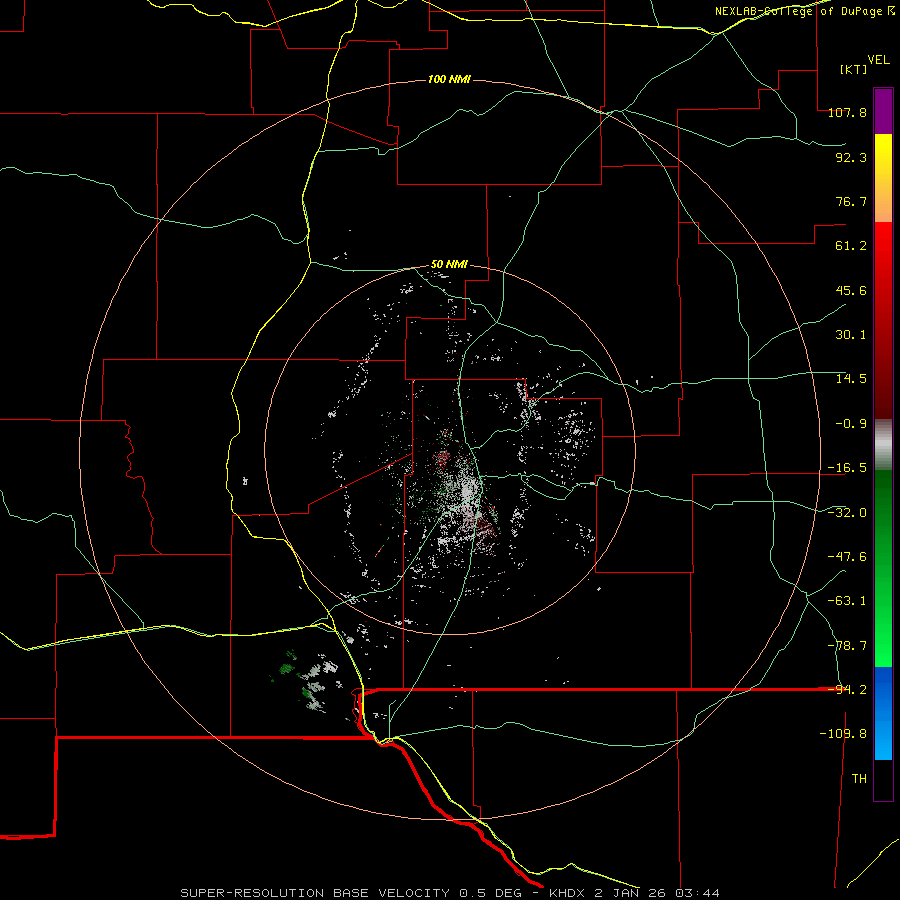Click the dense white echo core near radar center
The height and width of the screenshot is (900, 900).
point(468,490)
